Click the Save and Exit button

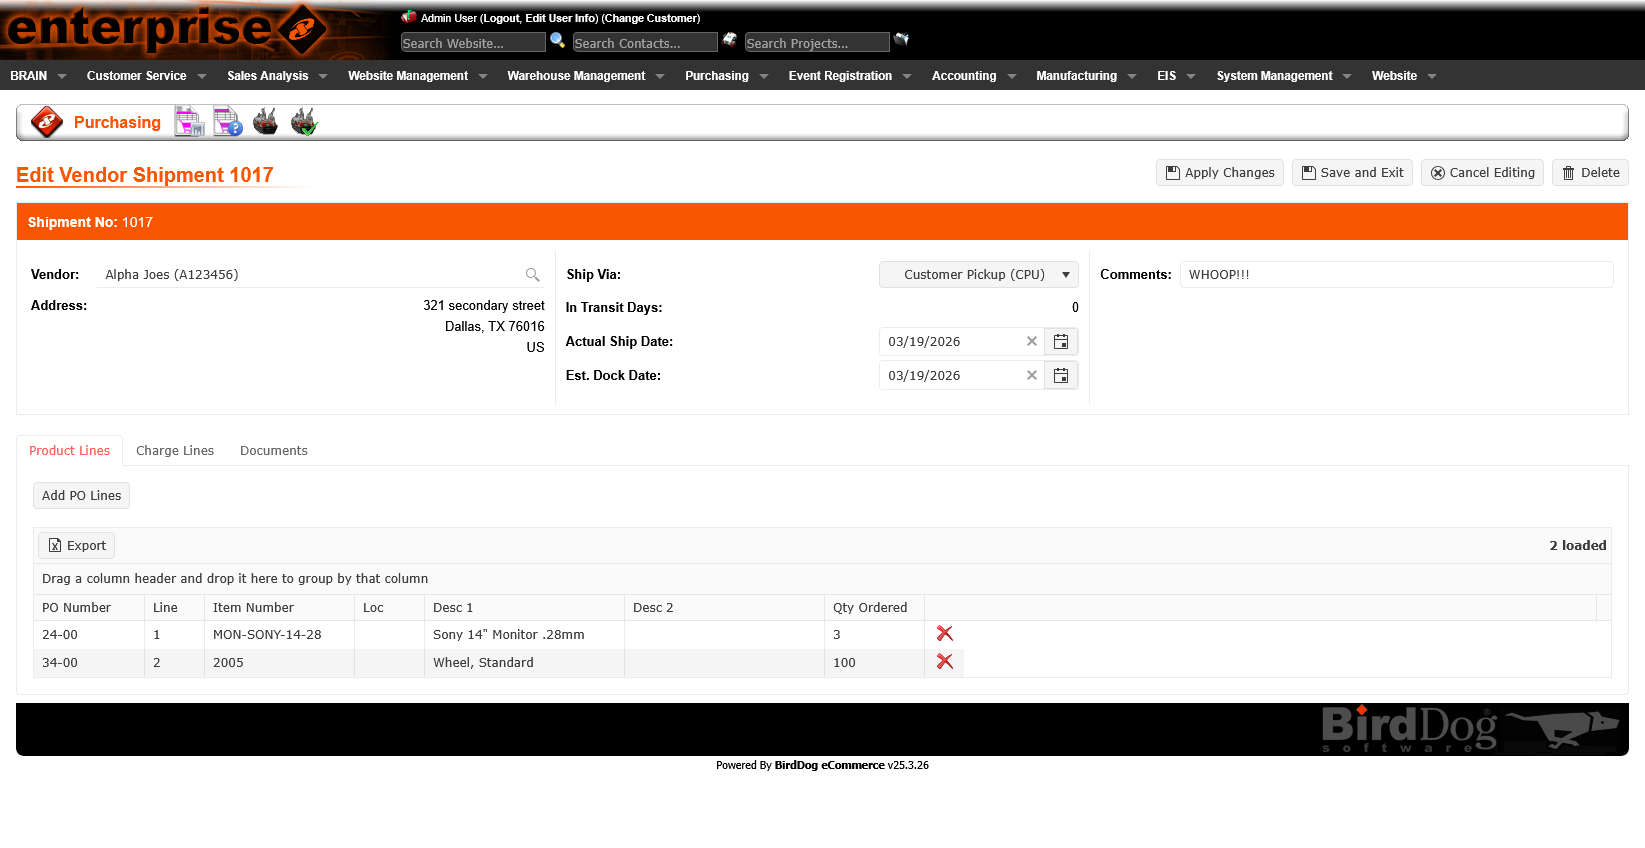point(1352,173)
